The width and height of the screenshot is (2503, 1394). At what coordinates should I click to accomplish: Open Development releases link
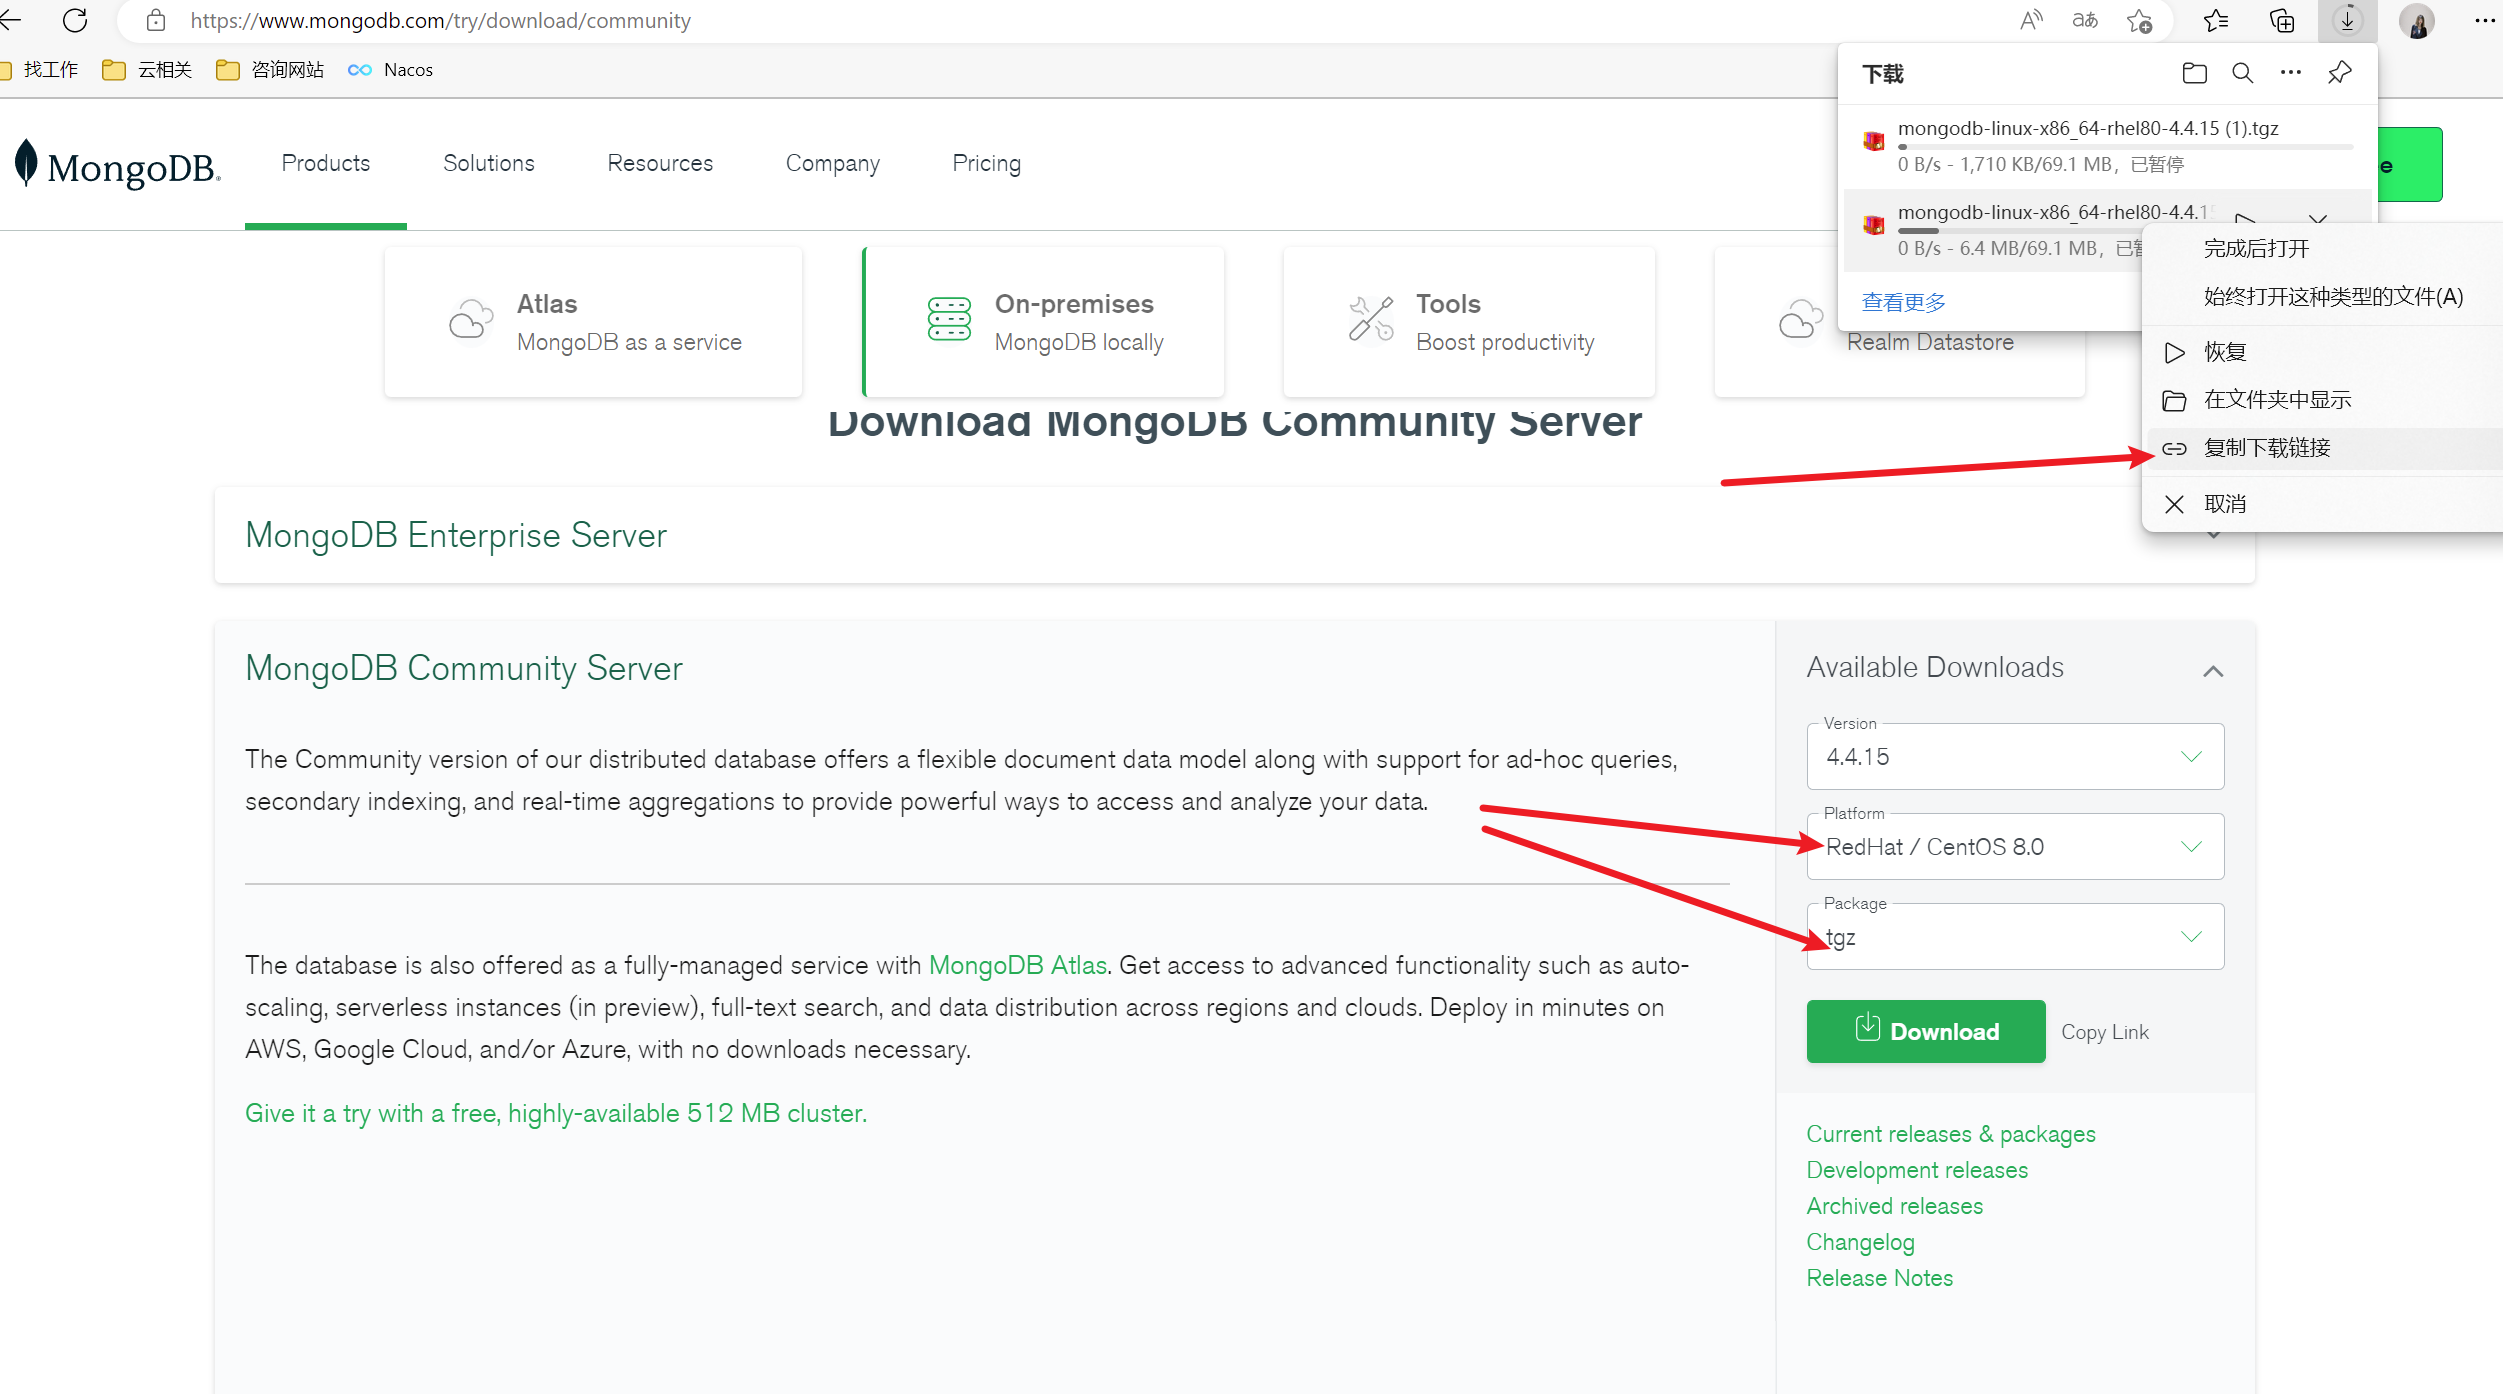[1917, 1170]
